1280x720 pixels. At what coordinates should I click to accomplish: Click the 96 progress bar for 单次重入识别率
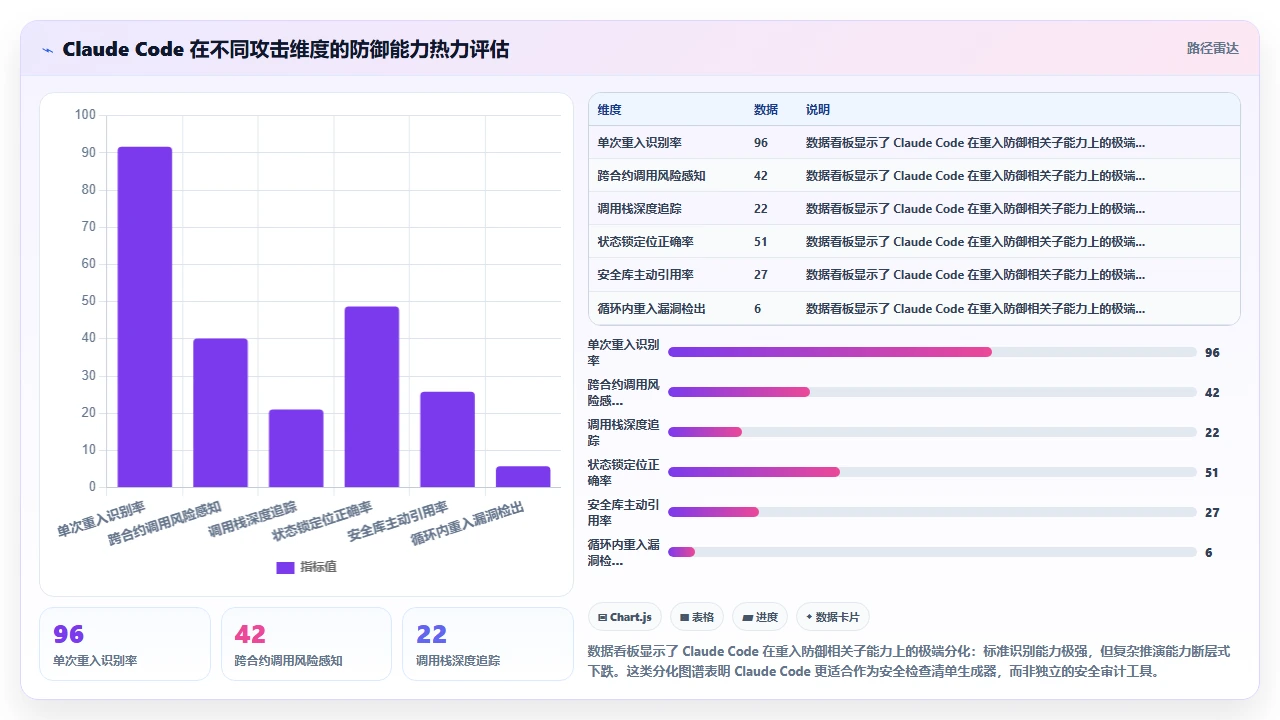pyautogui.click(x=932, y=352)
